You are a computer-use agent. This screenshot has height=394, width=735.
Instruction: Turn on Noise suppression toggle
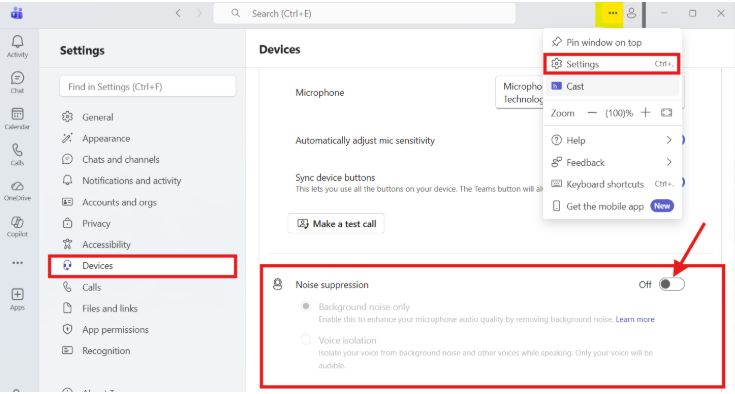coord(672,284)
